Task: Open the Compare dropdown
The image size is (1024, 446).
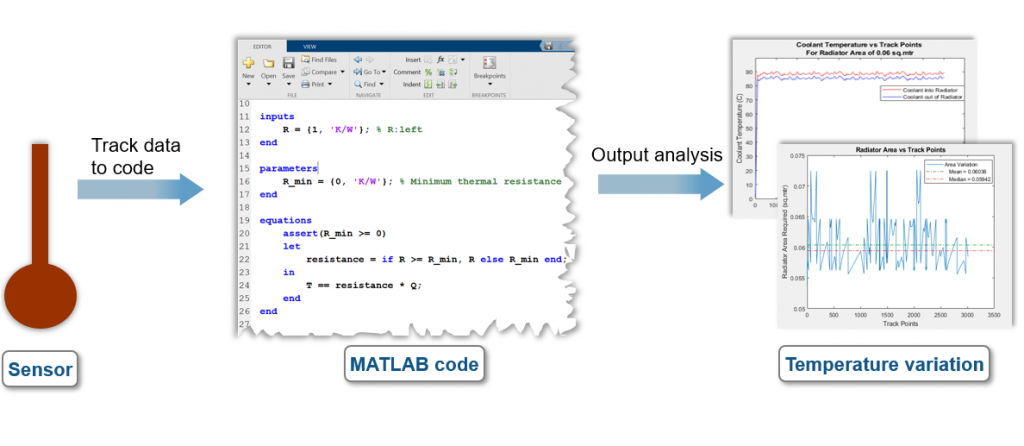Action: click(341, 72)
